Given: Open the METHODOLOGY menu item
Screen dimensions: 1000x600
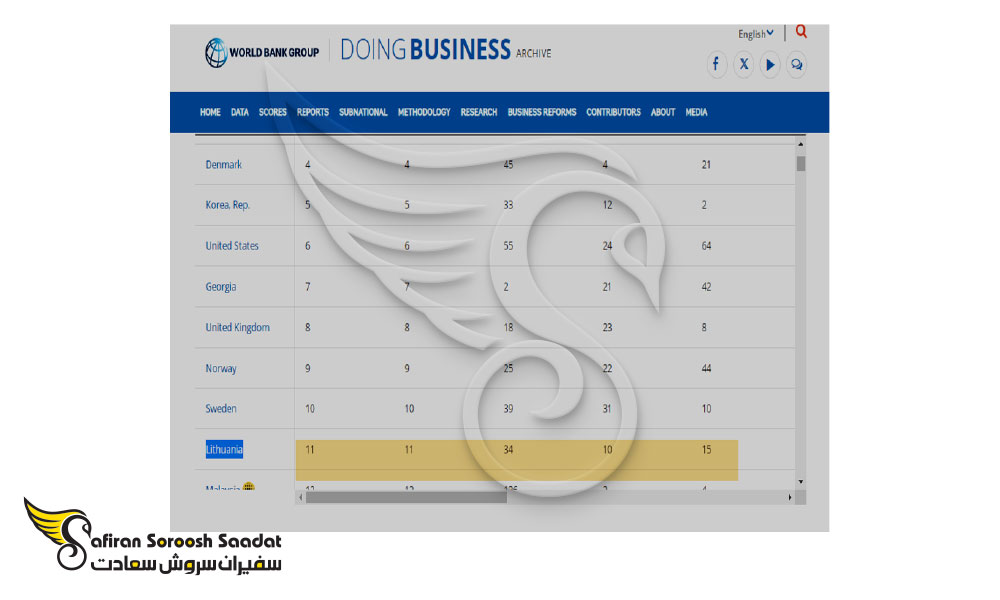Looking at the screenshot, I should pyautogui.click(x=424, y=112).
